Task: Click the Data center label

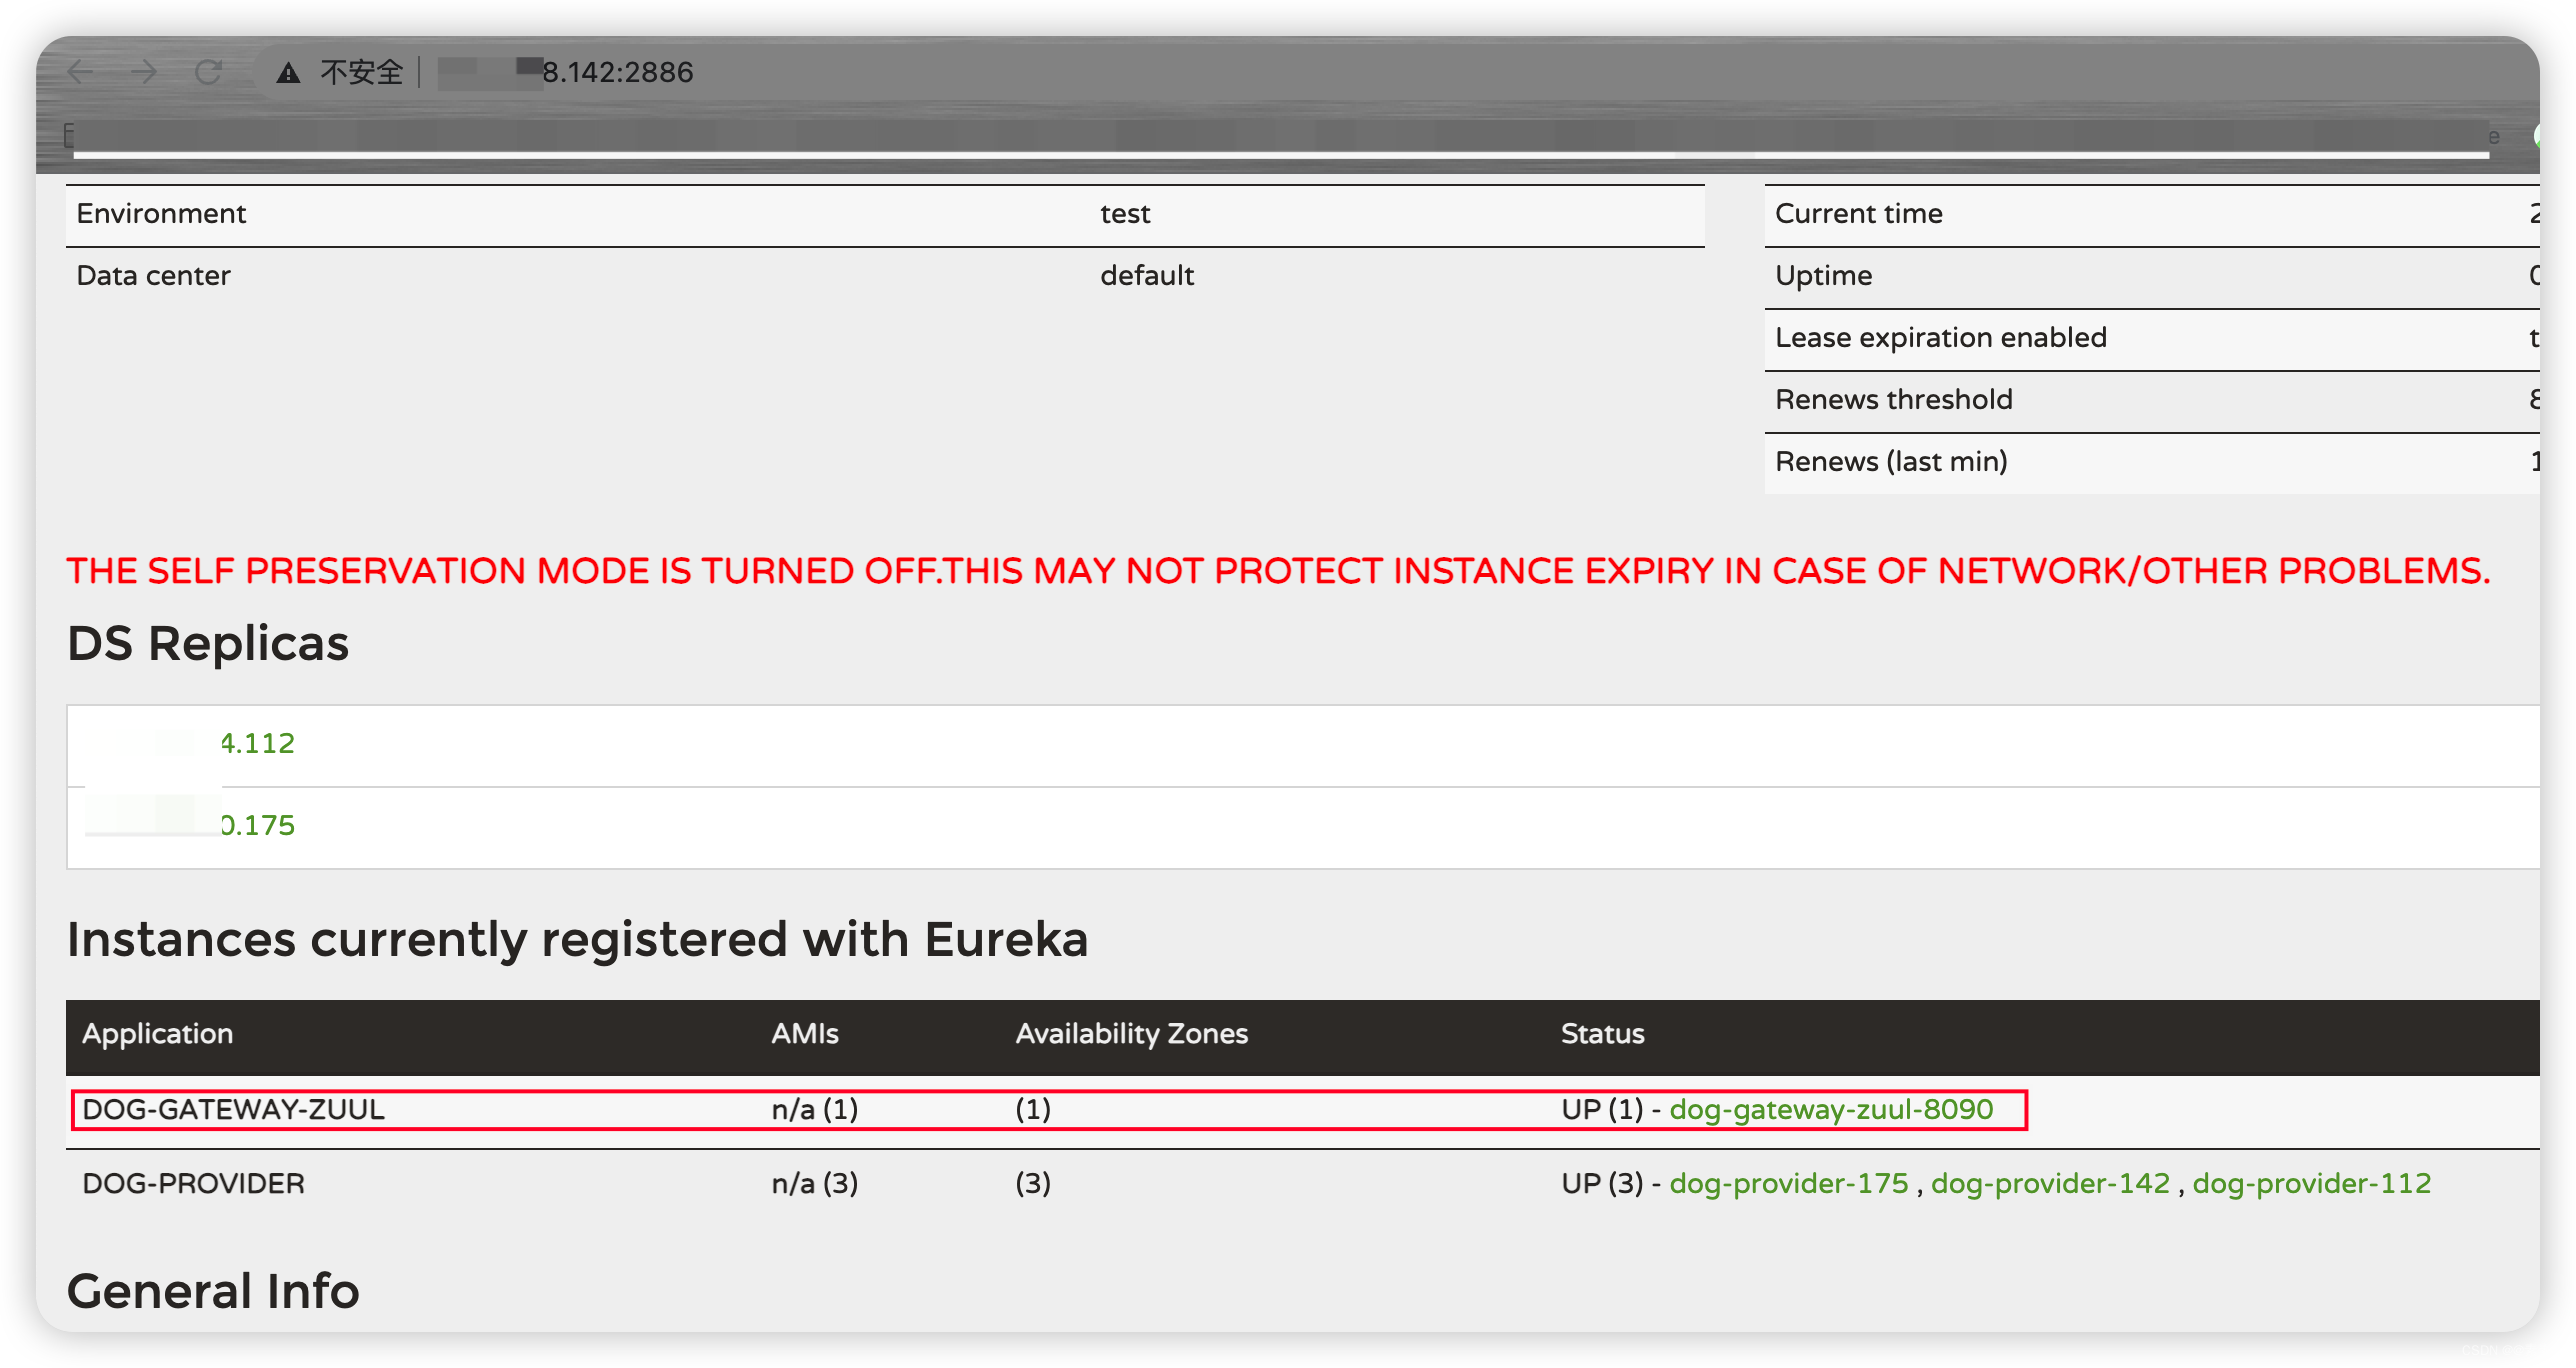Action: coord(153,276)
